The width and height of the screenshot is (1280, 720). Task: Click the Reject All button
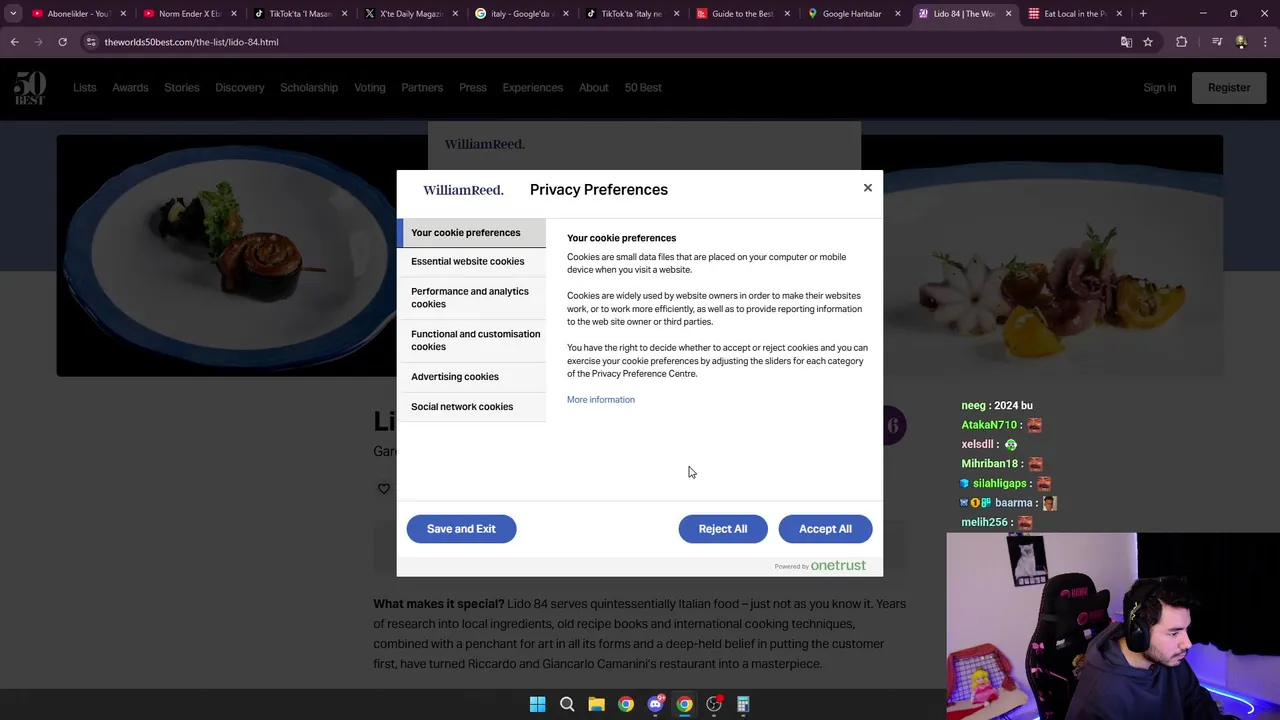pos(723,529)
